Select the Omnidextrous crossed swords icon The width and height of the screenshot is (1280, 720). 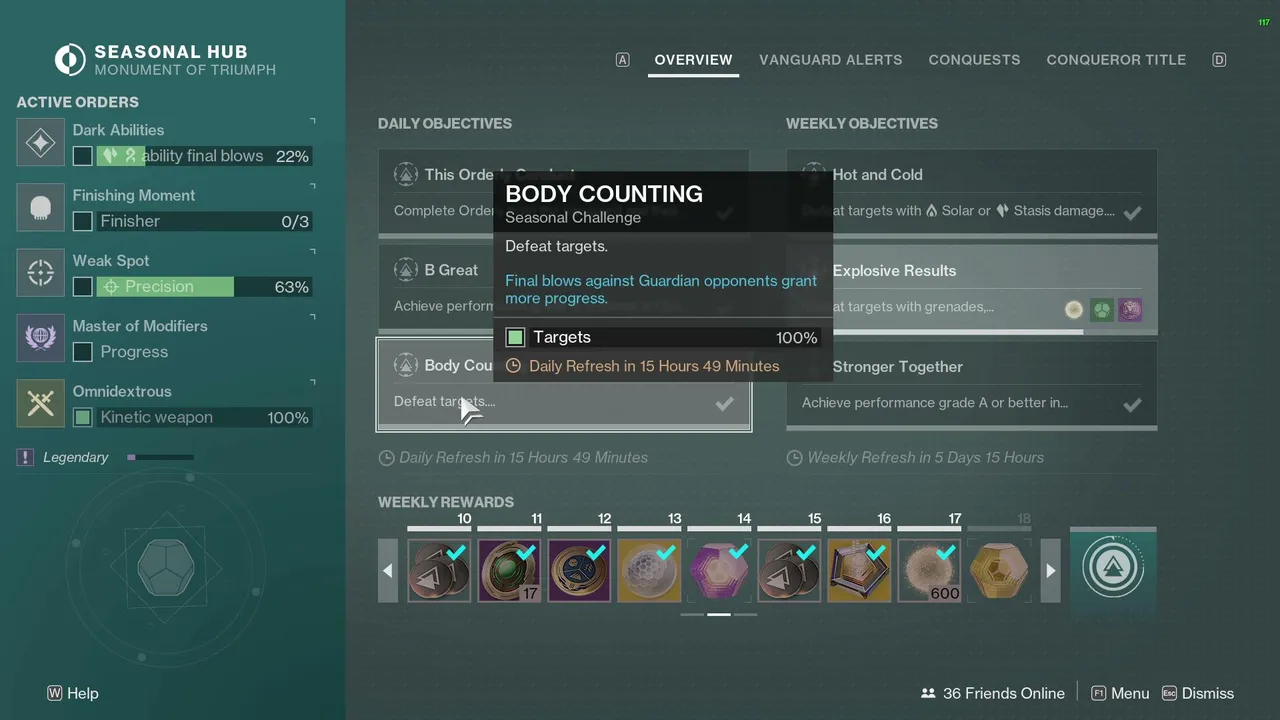coord(40,404)
